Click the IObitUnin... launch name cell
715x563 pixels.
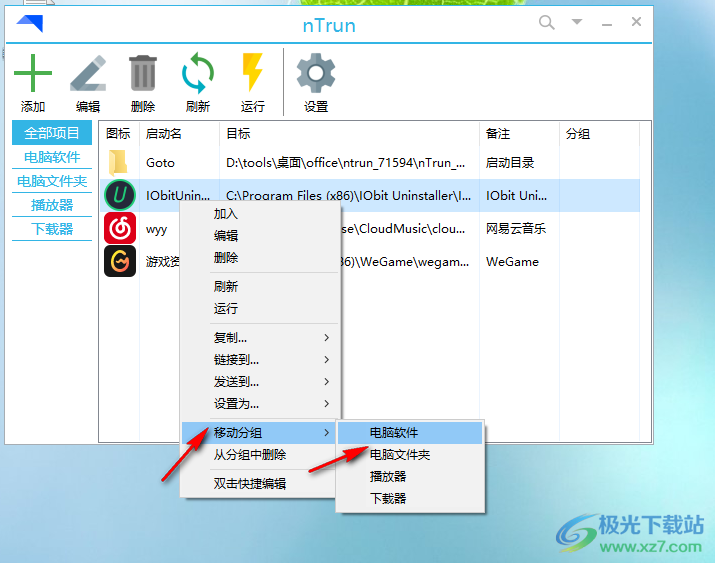click(178, 196)
